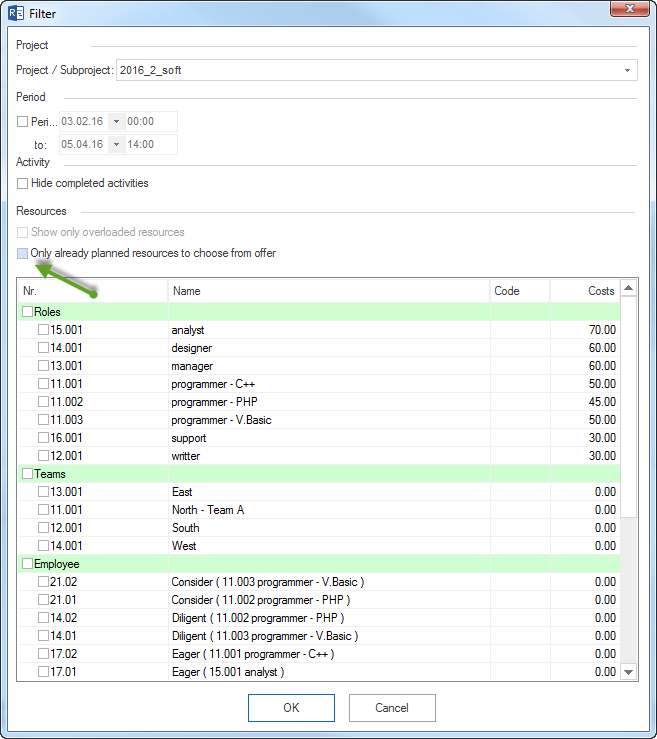
Task: Check the 14.001 designer checkbox
Action: pyautogui.click(x=43, y=347)
